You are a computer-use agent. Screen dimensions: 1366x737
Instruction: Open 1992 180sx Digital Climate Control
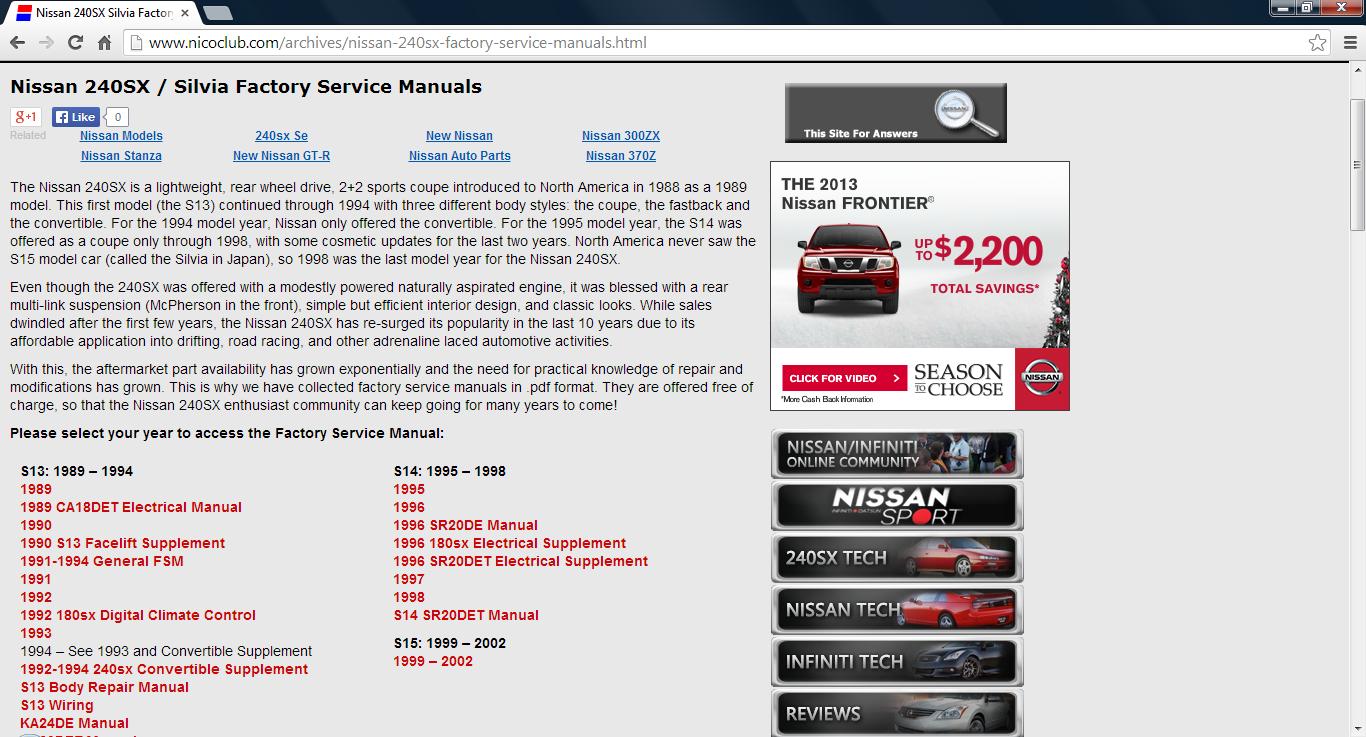(x=138, y=615)
